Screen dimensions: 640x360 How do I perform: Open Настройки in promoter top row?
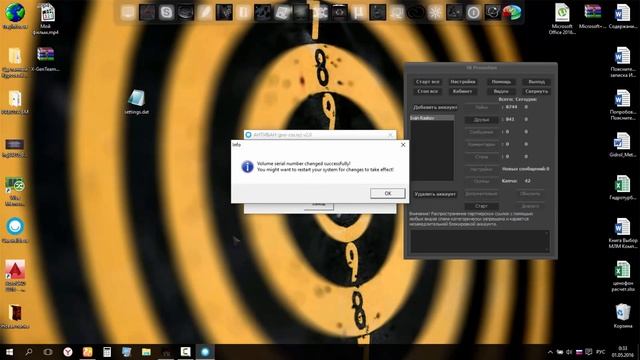[x=463, y=82]
